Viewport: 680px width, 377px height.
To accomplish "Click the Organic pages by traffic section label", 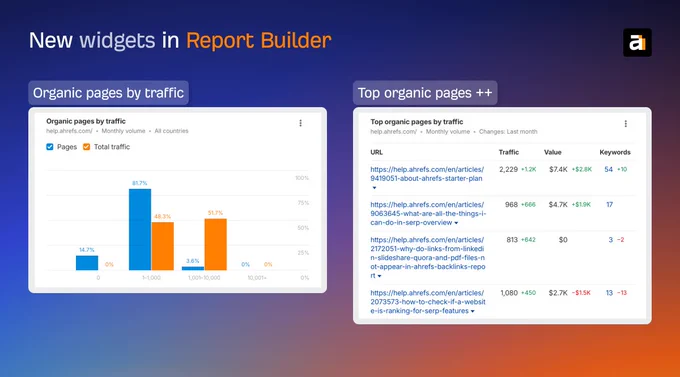I will point(108,93).
